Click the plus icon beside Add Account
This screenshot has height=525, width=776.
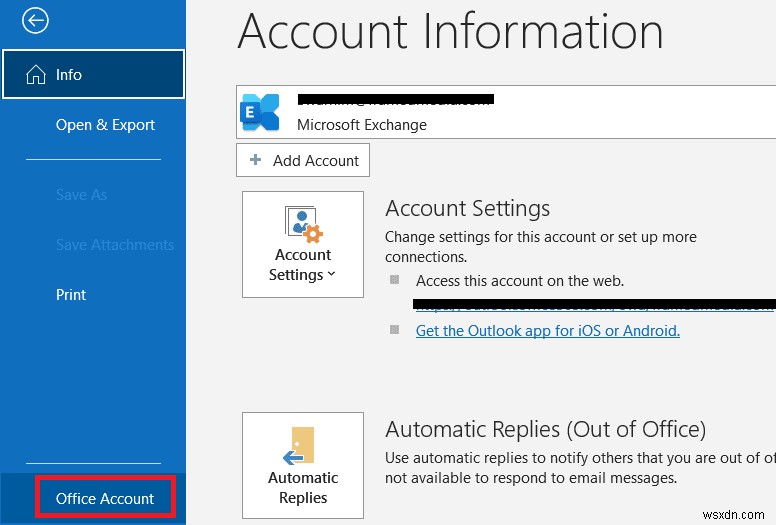click(x=255, y=159)
